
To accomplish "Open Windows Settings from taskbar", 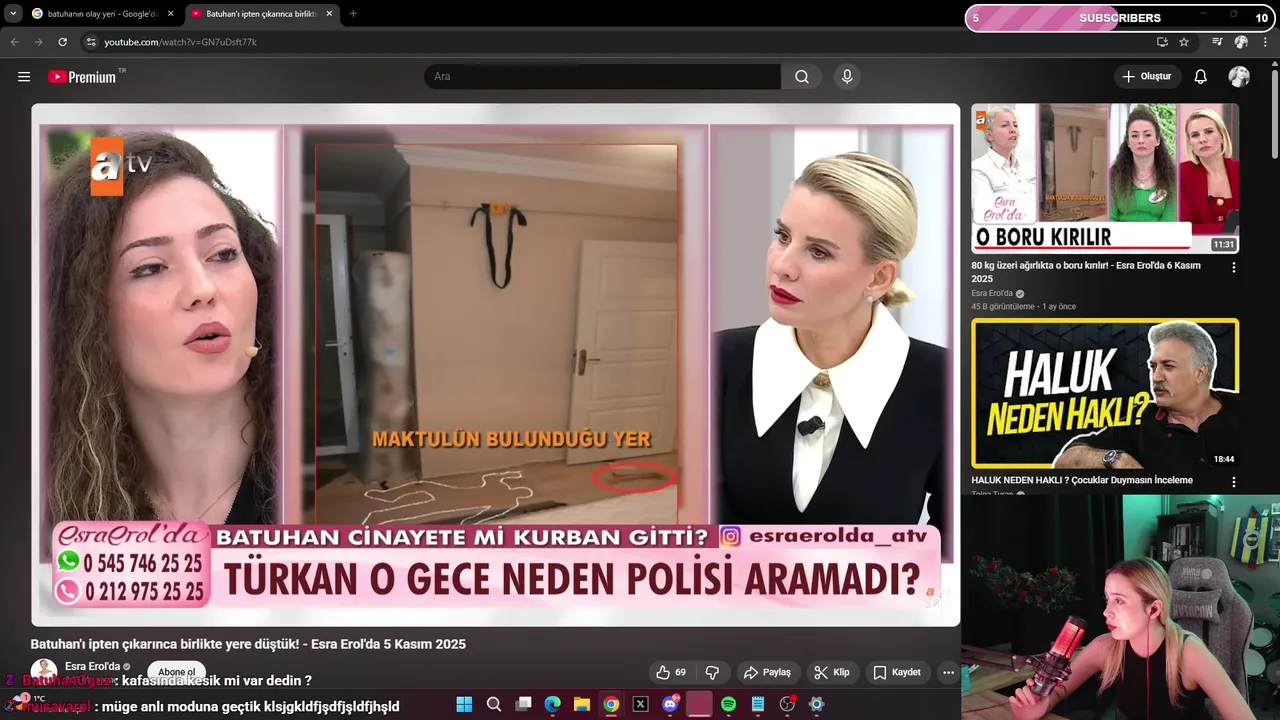I will (816, 704).
